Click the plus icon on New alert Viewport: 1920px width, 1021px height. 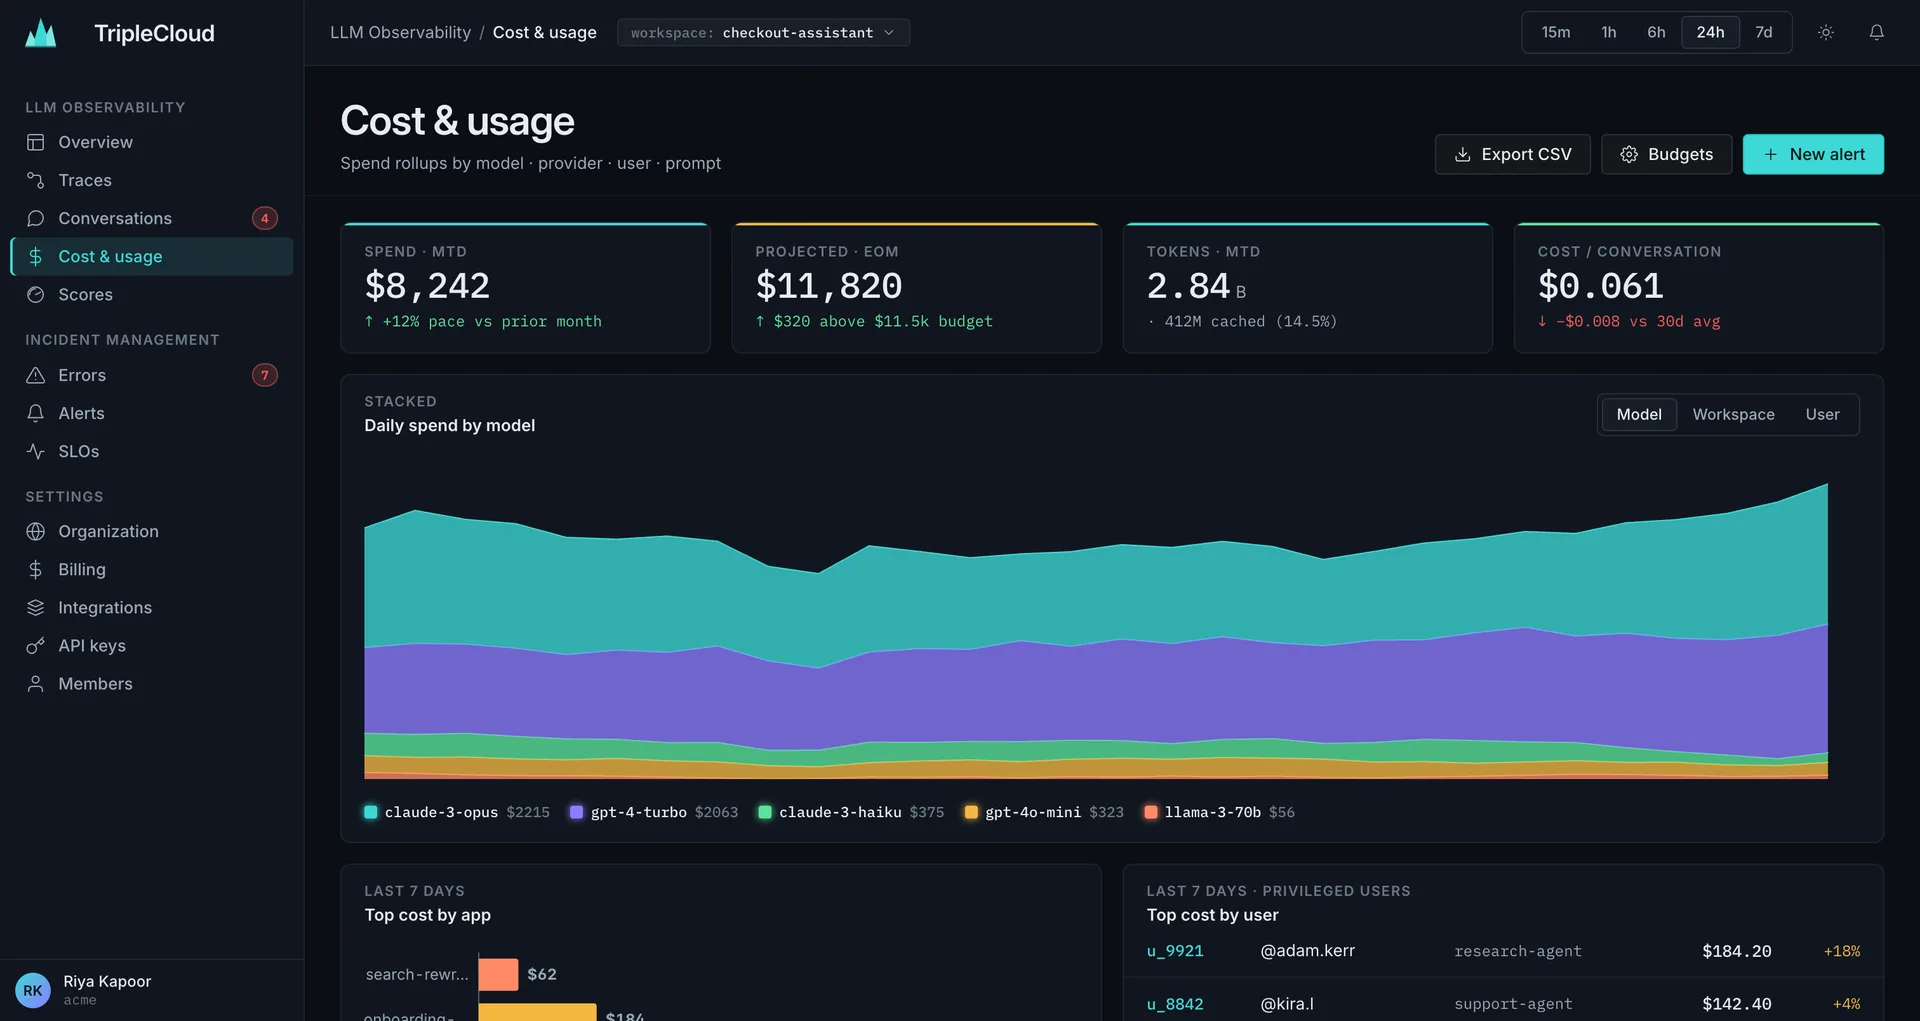pos(1771,154)
